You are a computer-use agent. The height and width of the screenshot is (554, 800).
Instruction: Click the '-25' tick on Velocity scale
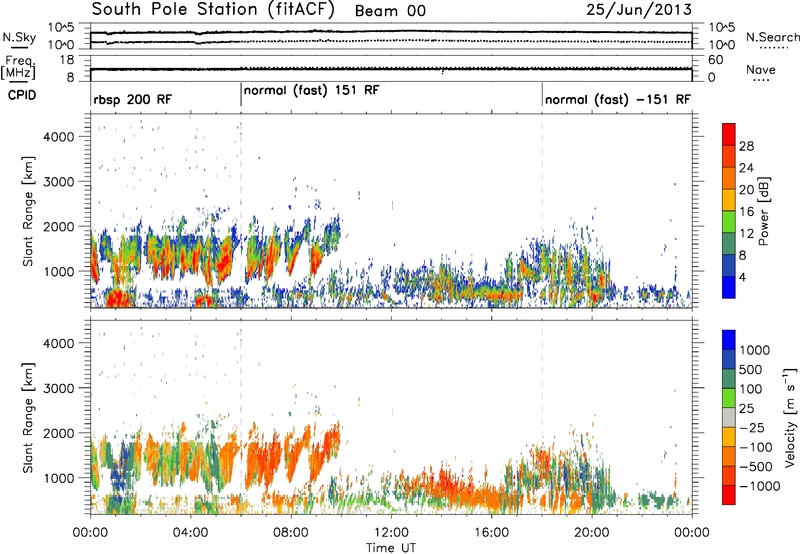click(x=750, y=428)
